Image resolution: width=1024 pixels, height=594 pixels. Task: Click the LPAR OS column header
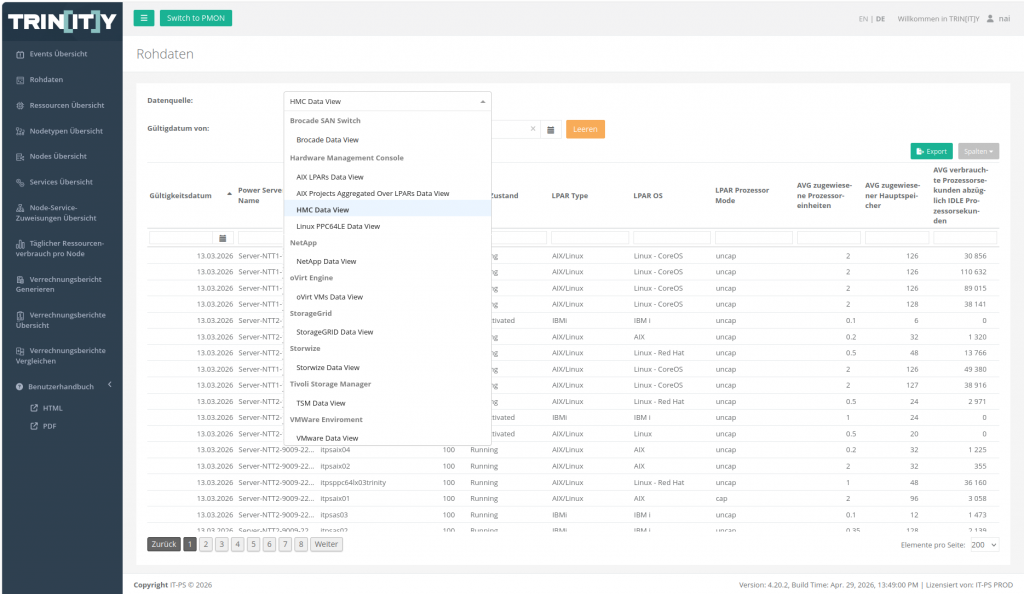click(x=648, y=195)
